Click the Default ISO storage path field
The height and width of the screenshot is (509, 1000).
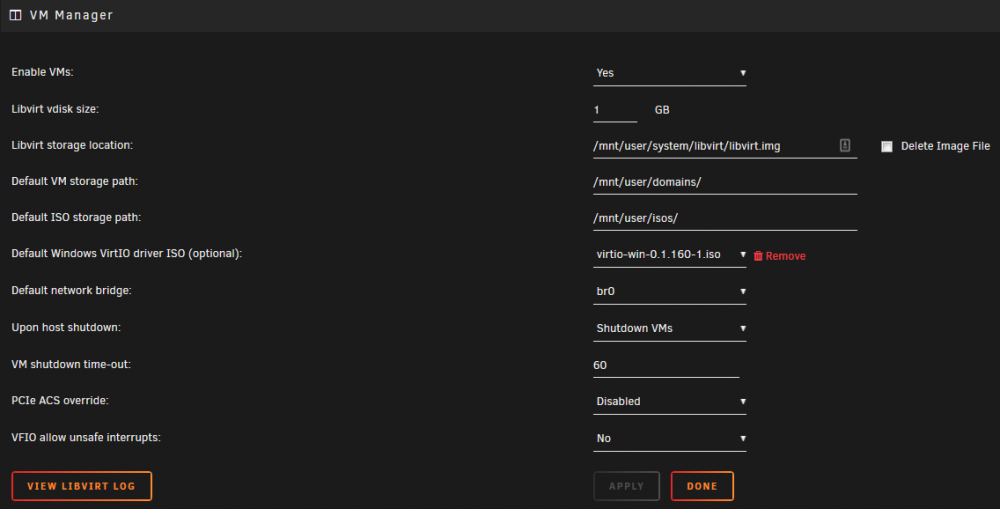click(x=724, y=218)
